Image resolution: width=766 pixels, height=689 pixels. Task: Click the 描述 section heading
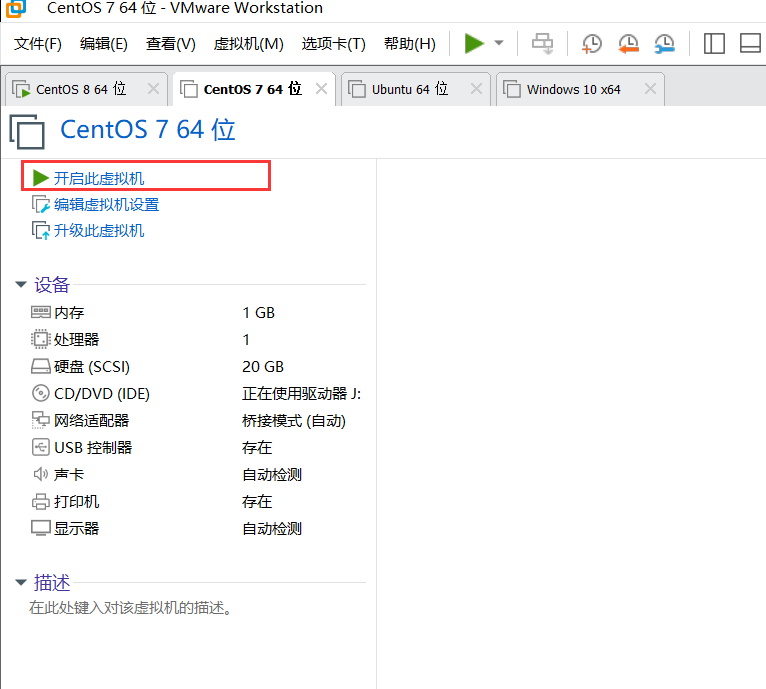point(52,582)
